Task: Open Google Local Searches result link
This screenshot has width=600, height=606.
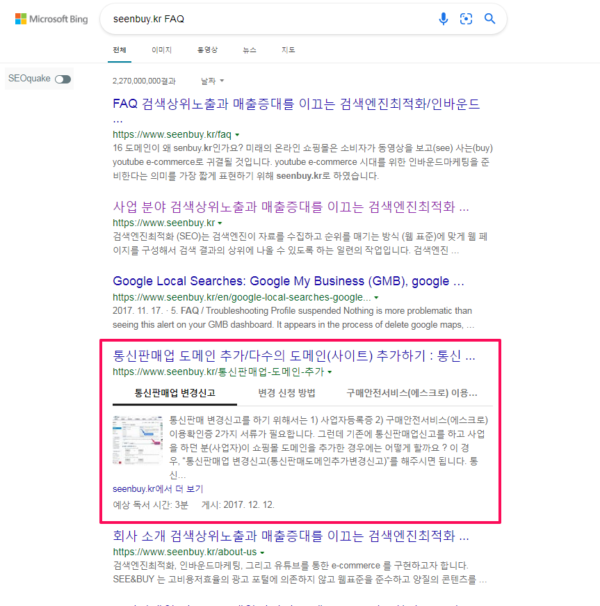Action: [288, 281]
